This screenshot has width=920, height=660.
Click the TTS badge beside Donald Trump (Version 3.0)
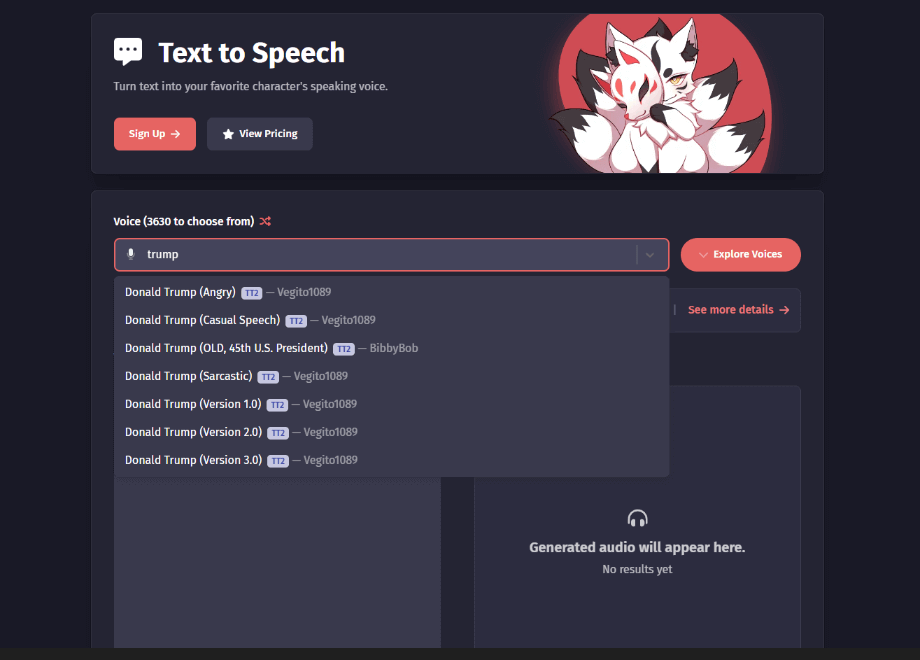click(x=276, y=460)
